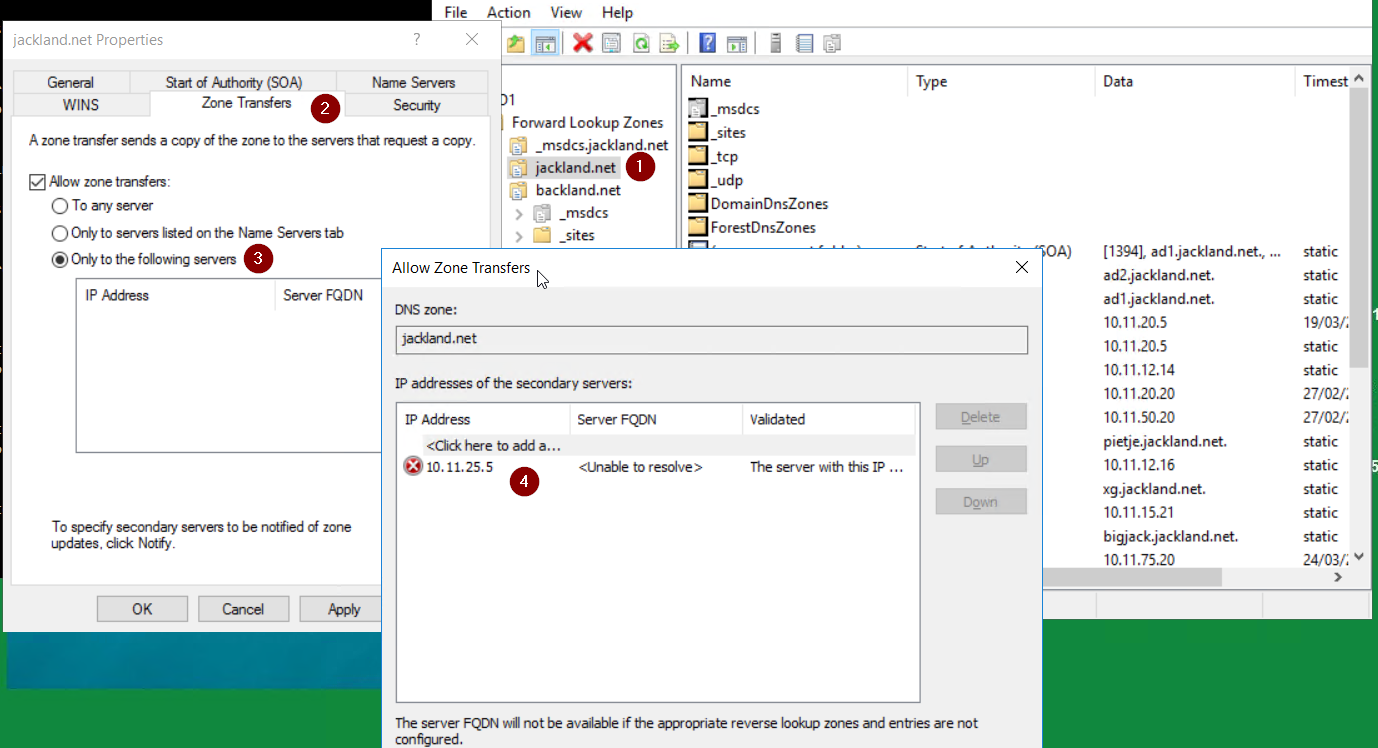Expand the _sites node in the tree

(x=519, y=236)
